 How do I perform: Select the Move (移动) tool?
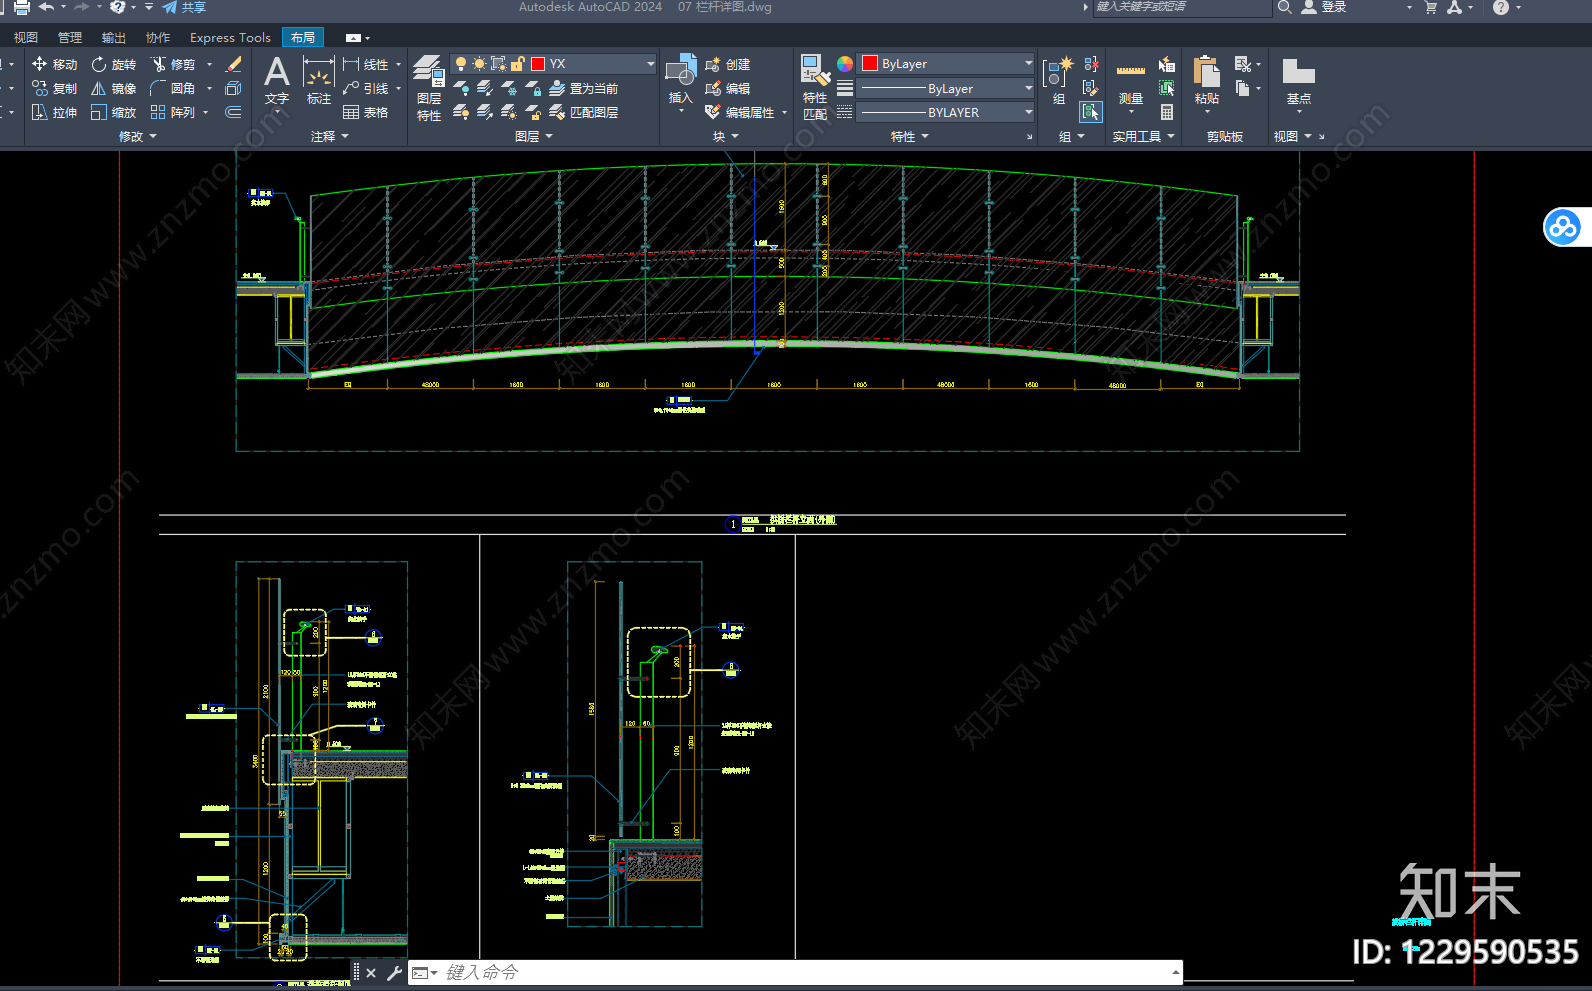click(x=54, y=64)
